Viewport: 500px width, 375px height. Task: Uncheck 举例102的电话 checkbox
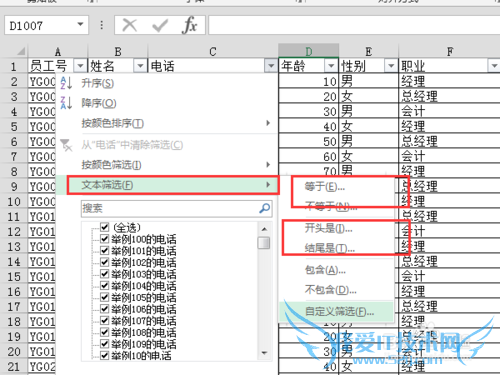click(x=105, y=262)
